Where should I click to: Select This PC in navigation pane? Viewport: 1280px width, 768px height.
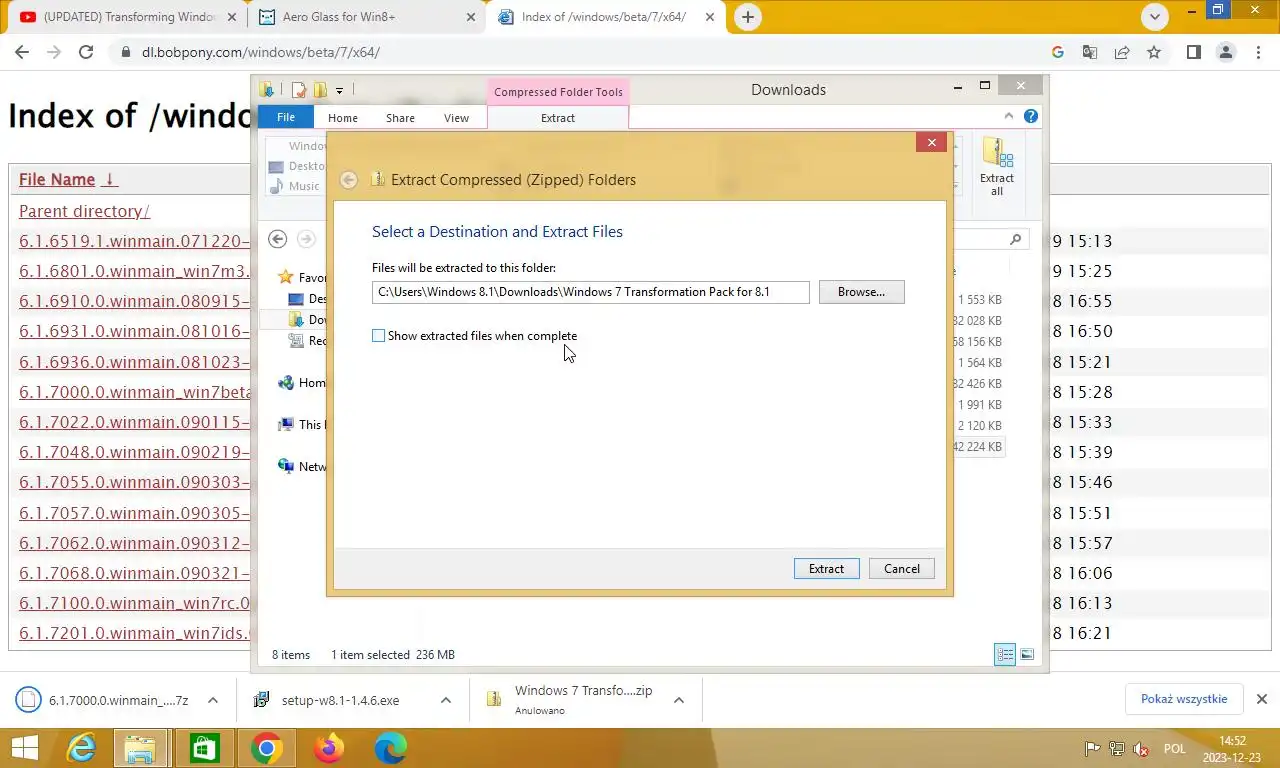point(302,424)
